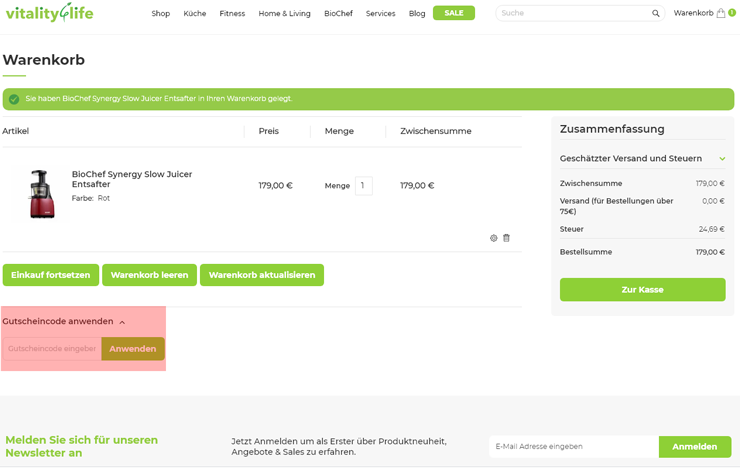Open the Warenkorb header link

pyautogui.click(x=693, y=13)
